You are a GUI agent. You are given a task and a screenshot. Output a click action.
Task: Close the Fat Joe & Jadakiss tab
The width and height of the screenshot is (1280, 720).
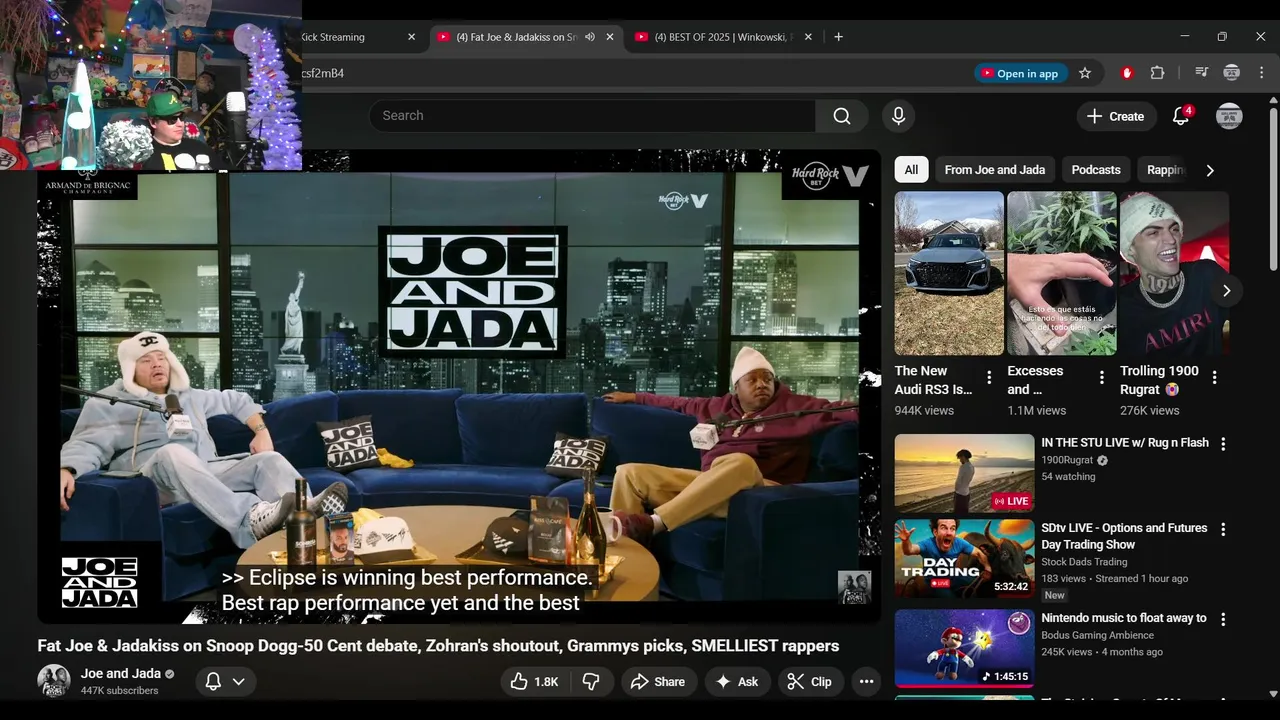610,37
